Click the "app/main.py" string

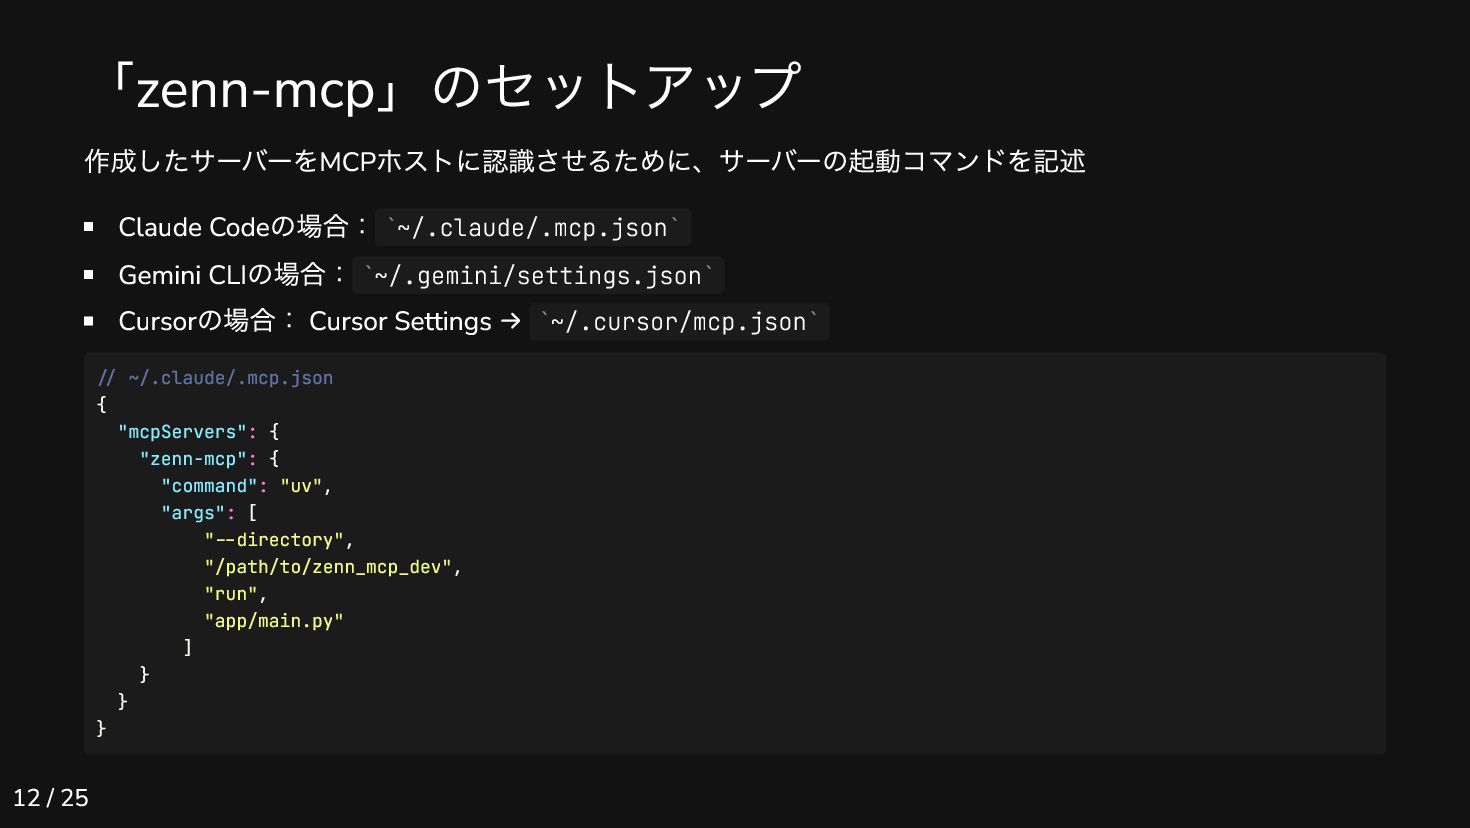point(274,621)
